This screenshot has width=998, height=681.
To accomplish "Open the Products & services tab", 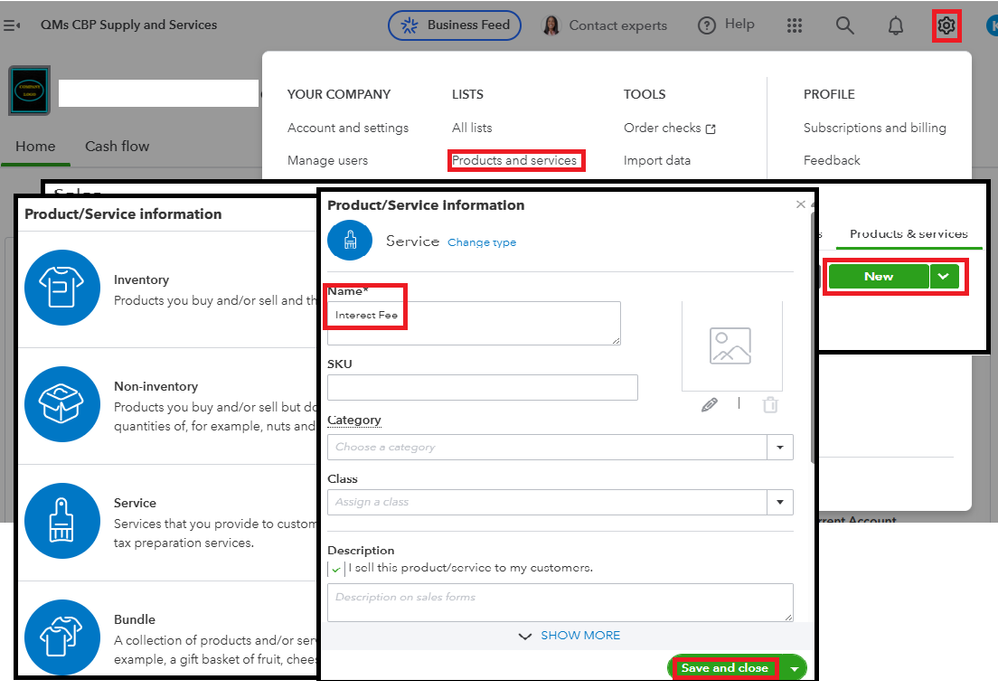I will [908, 234].
